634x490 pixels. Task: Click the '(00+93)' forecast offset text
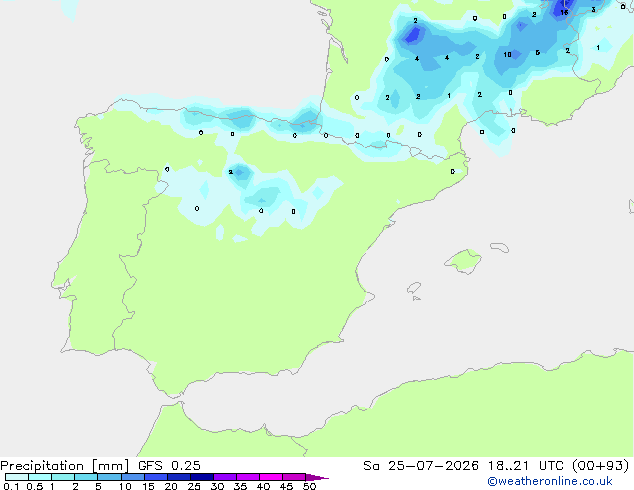pos(600,466)
